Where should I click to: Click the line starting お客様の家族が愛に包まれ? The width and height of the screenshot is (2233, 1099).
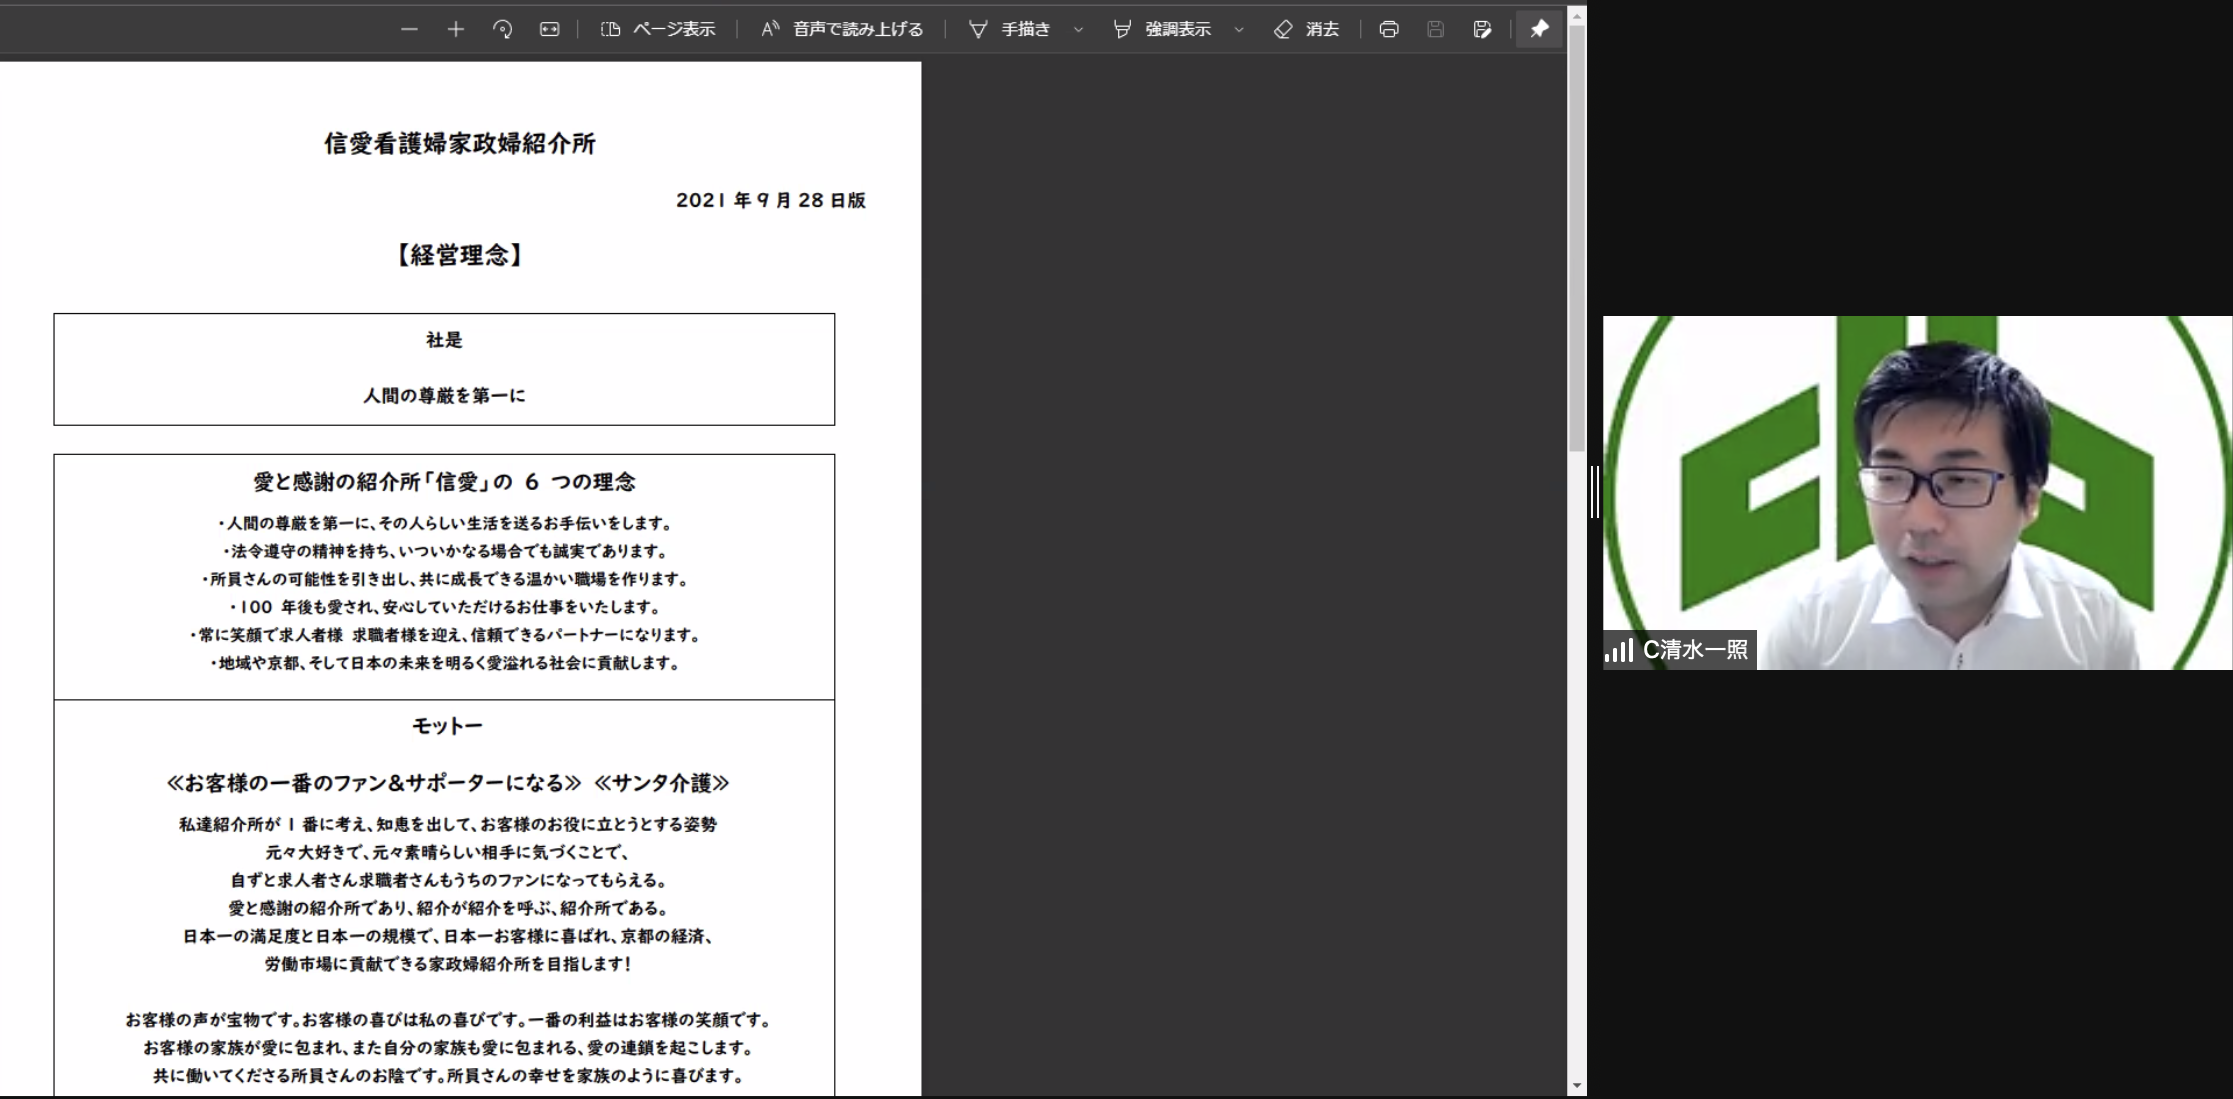[448, 1049]
